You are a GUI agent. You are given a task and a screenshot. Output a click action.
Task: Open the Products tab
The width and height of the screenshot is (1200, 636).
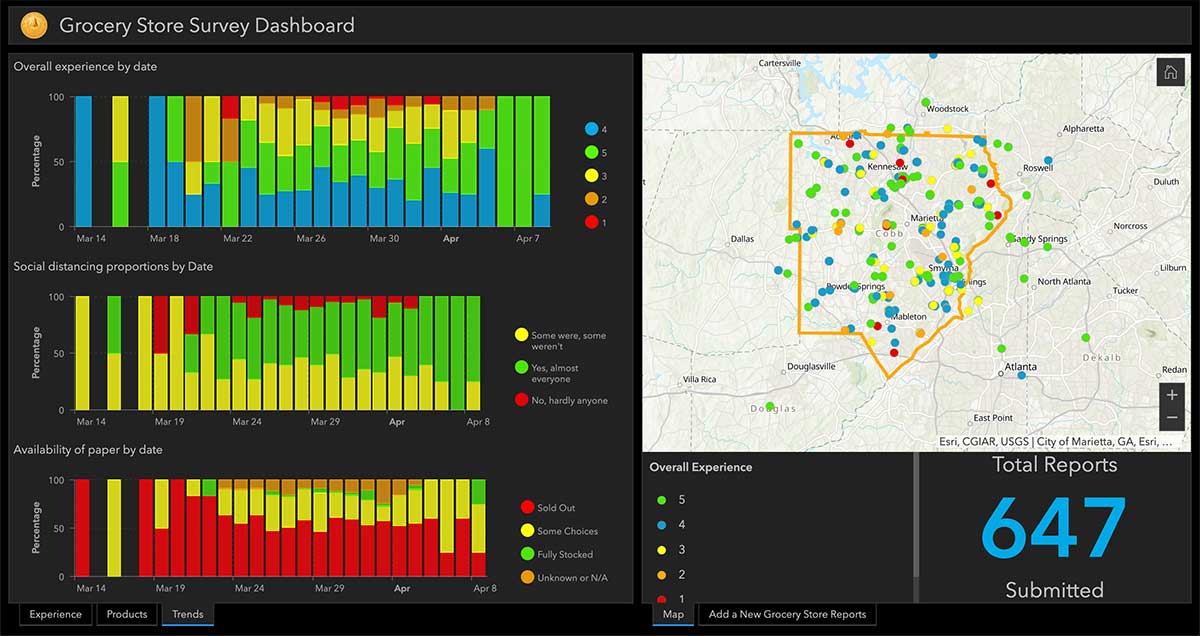(127, 614)
